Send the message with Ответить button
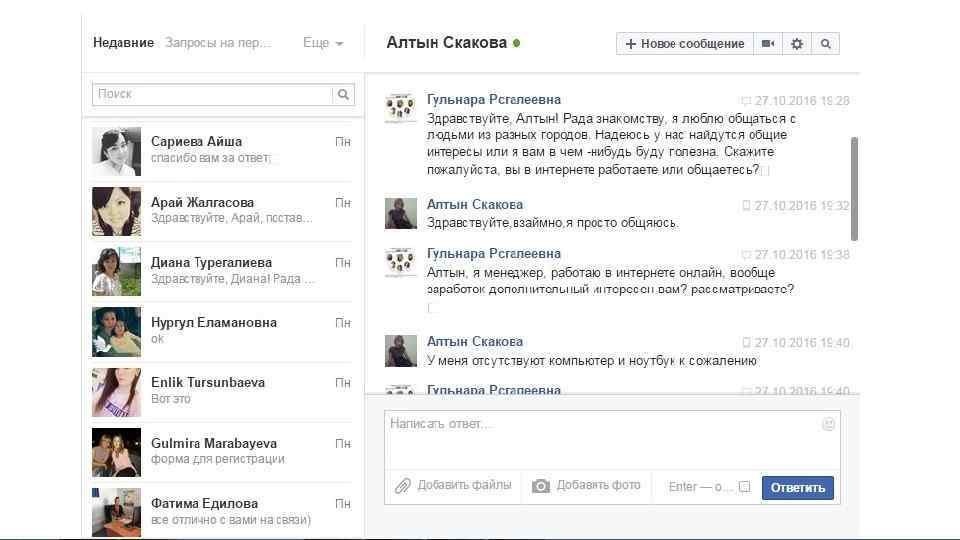The width and height of the screenshot is (960, 540). (x=797, y=487)
